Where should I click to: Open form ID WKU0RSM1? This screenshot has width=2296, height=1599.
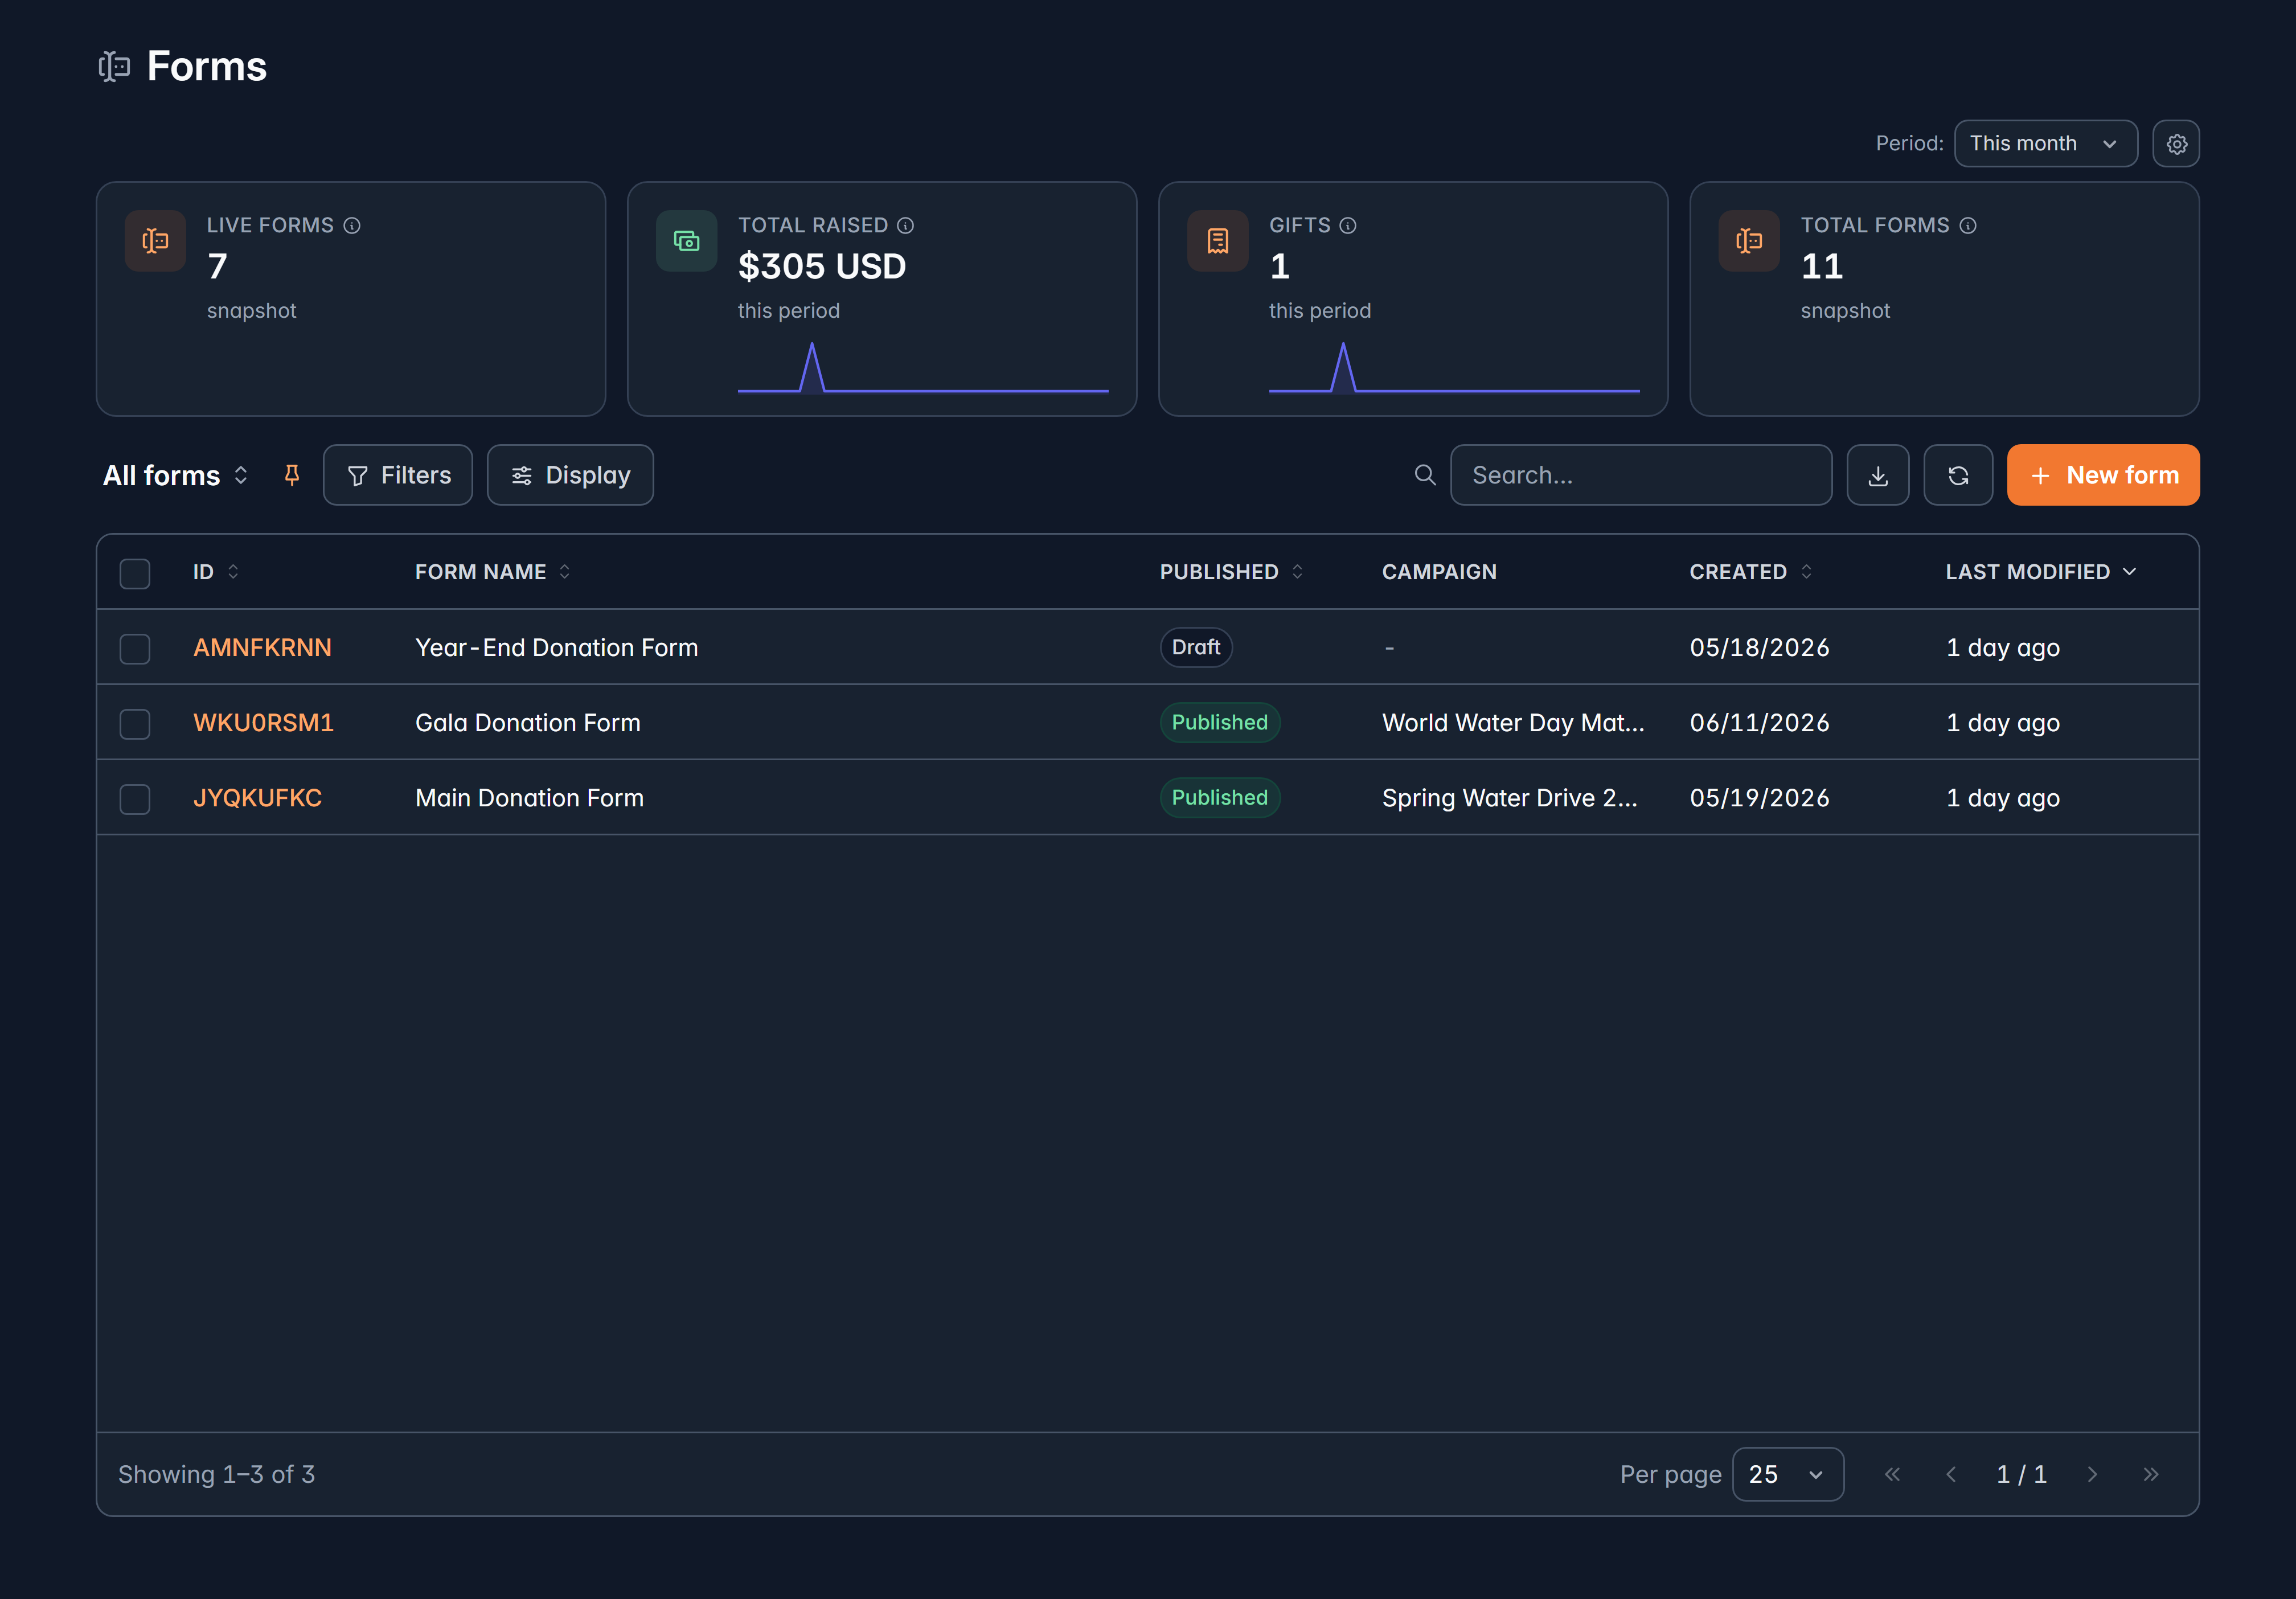(x=263, y=723)
